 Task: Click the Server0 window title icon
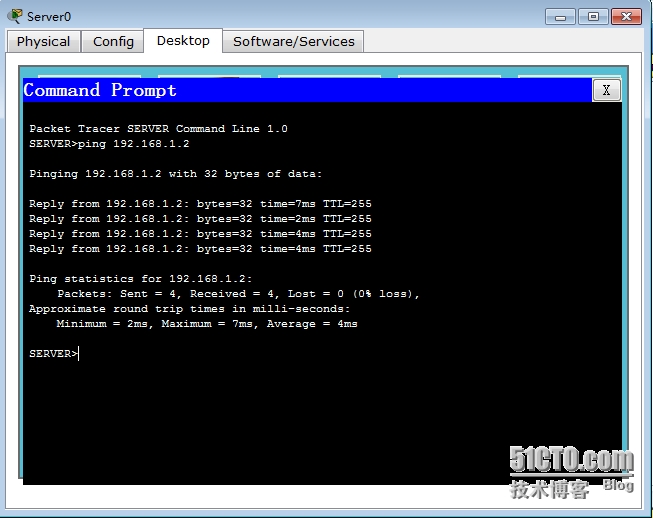(15, 16)
